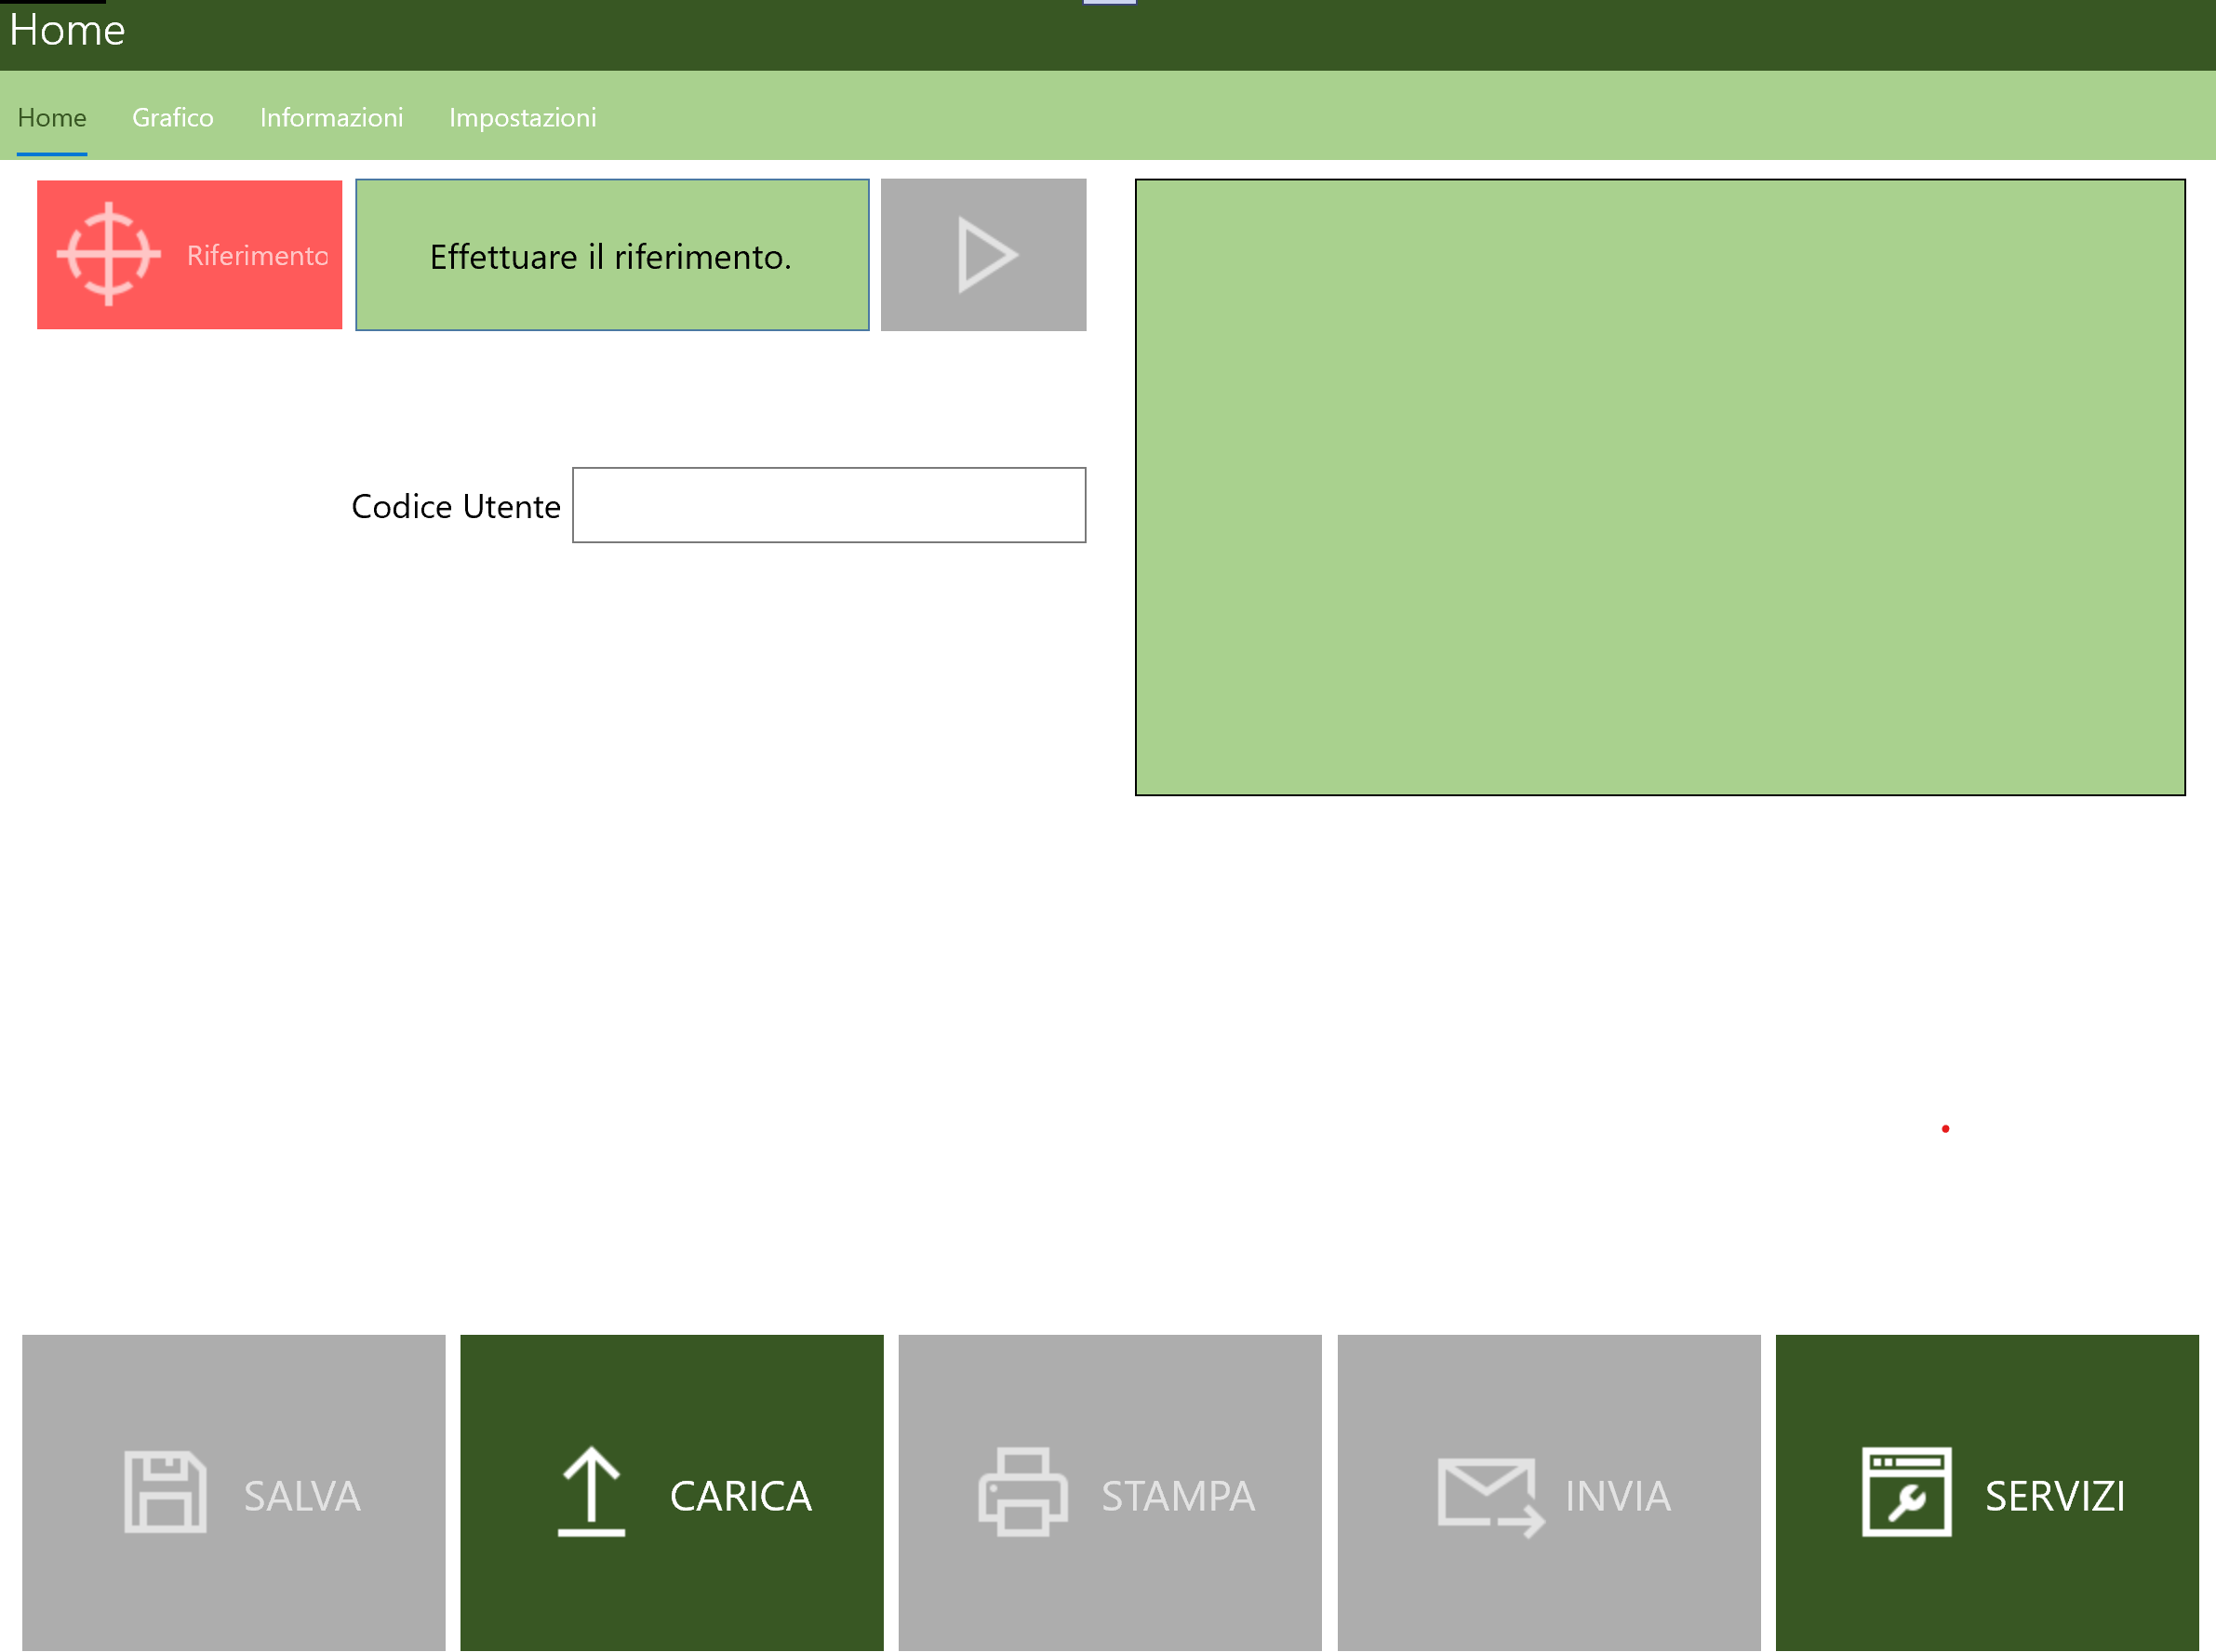
Task: Click the CARICA button text
Action: [x=740, y=1496]
